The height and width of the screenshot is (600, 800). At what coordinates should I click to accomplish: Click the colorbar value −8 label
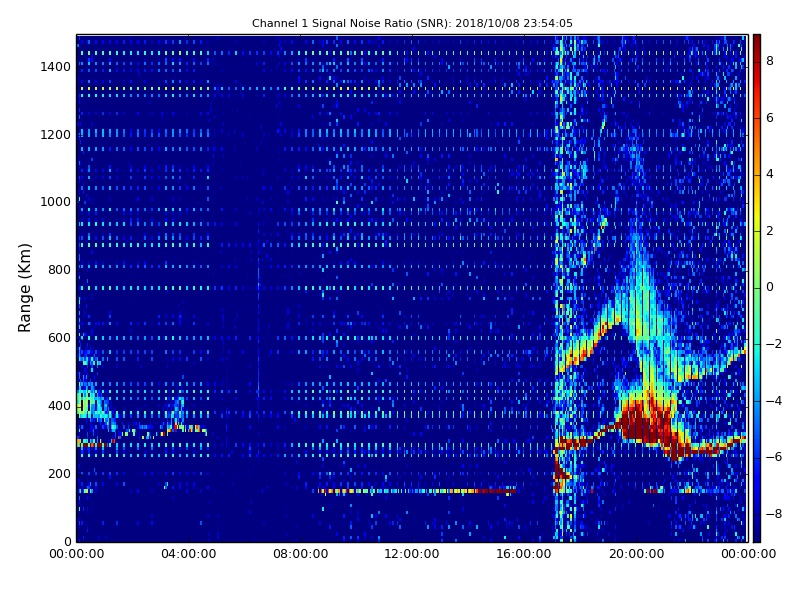coord(774,514)
